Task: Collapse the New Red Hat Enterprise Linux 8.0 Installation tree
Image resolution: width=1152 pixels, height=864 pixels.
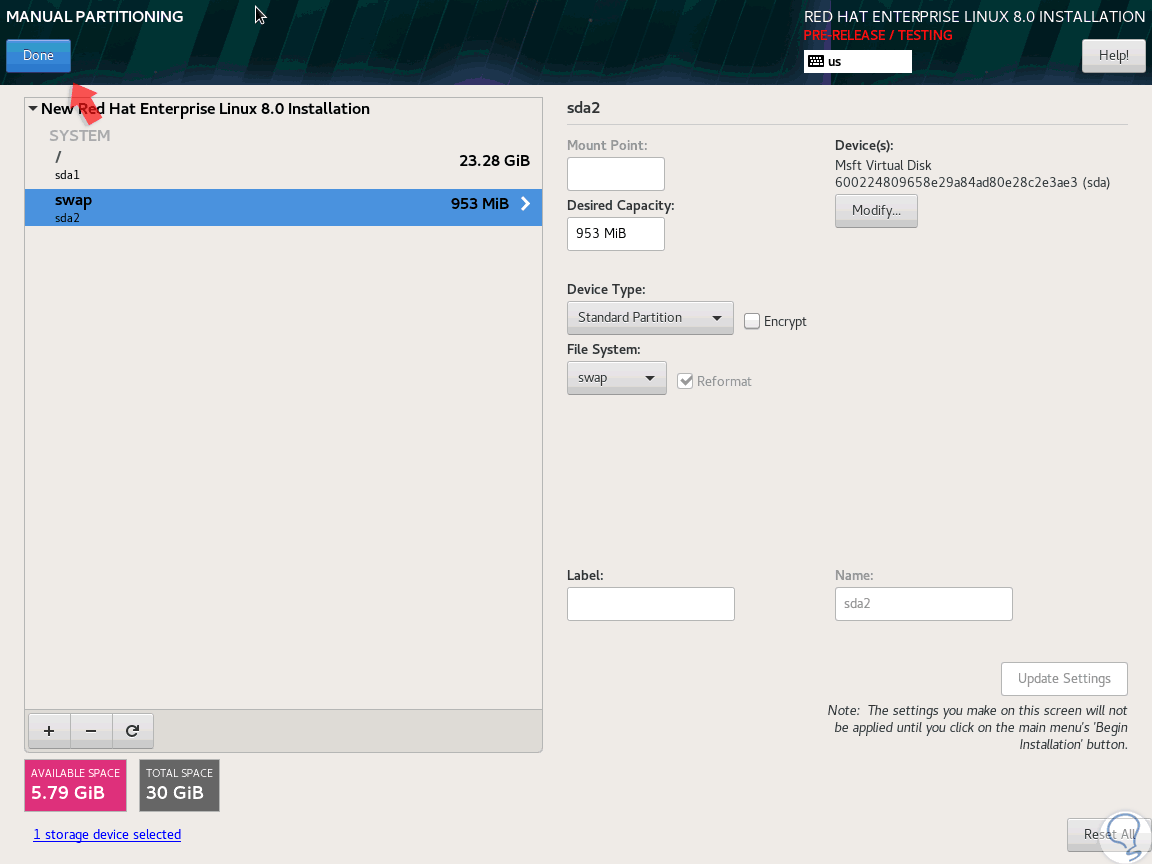Action: [x=33, y=109]
